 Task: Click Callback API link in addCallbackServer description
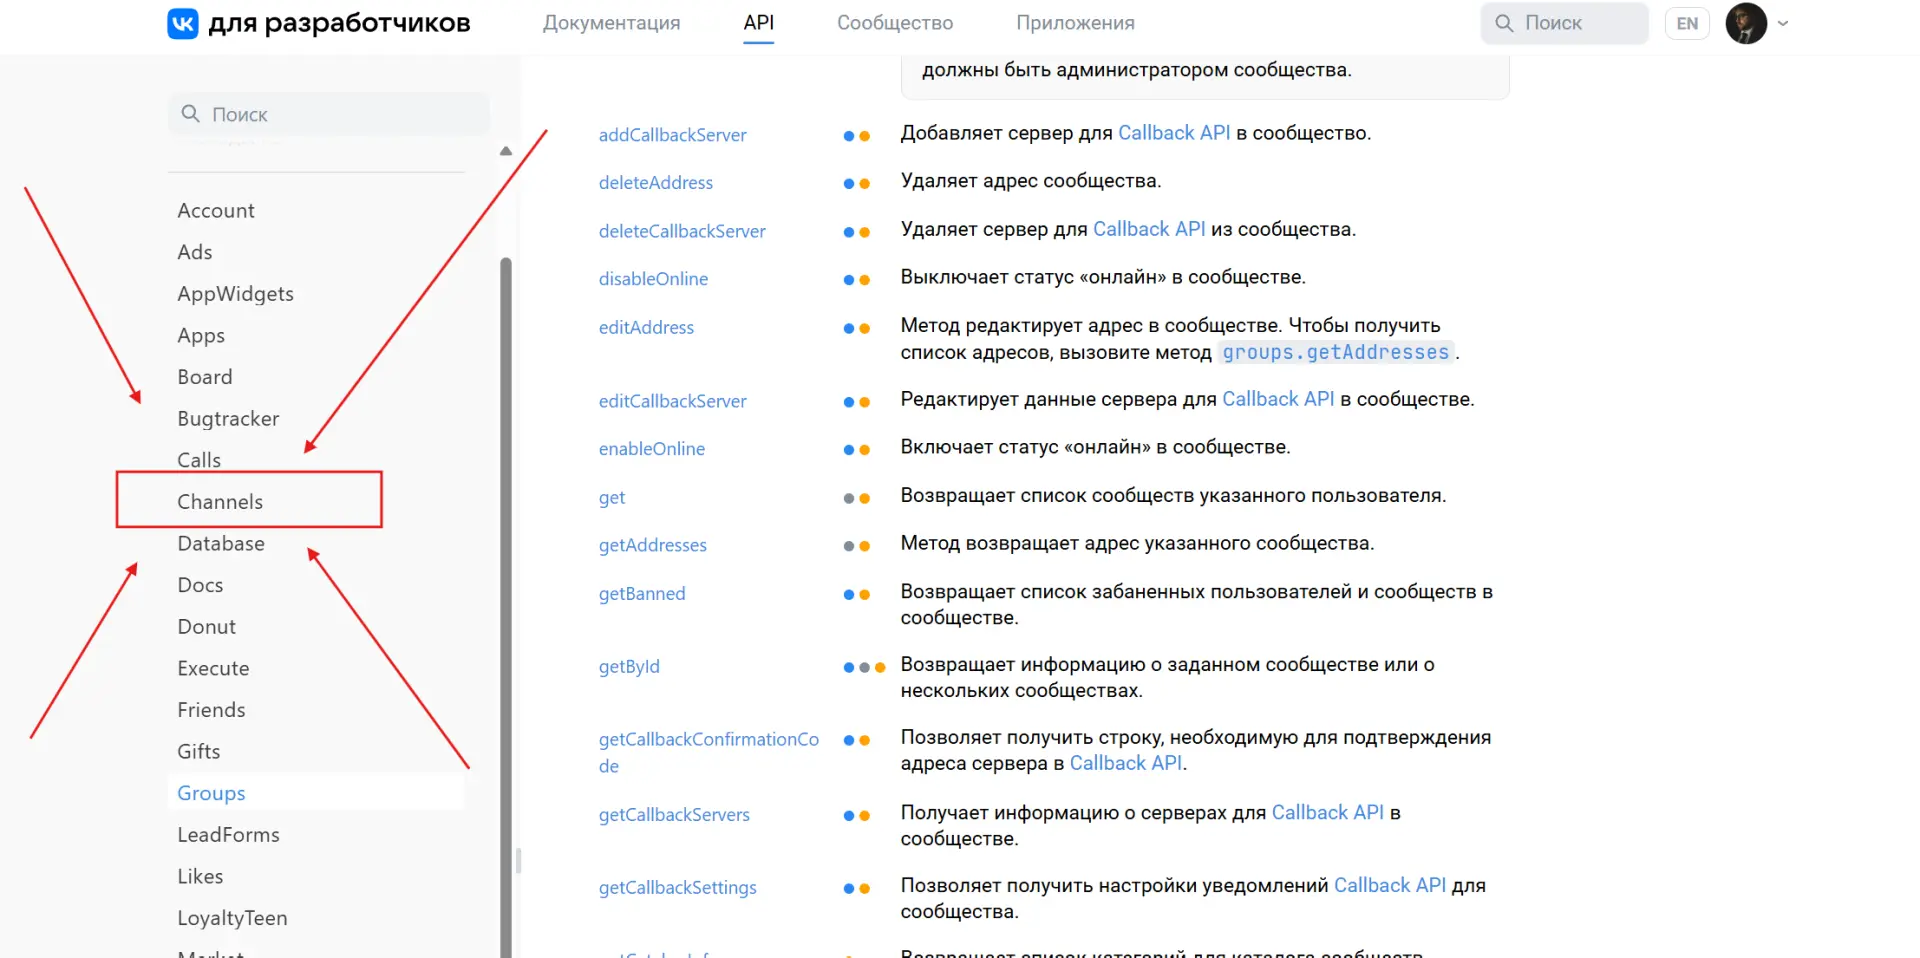click(x=1174, y=133)
